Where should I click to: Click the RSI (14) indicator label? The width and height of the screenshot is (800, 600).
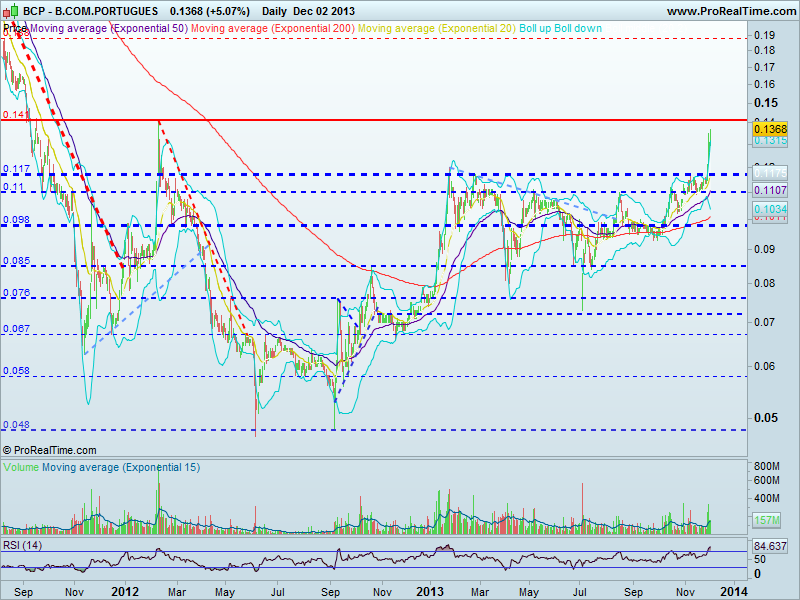(22, 545)
